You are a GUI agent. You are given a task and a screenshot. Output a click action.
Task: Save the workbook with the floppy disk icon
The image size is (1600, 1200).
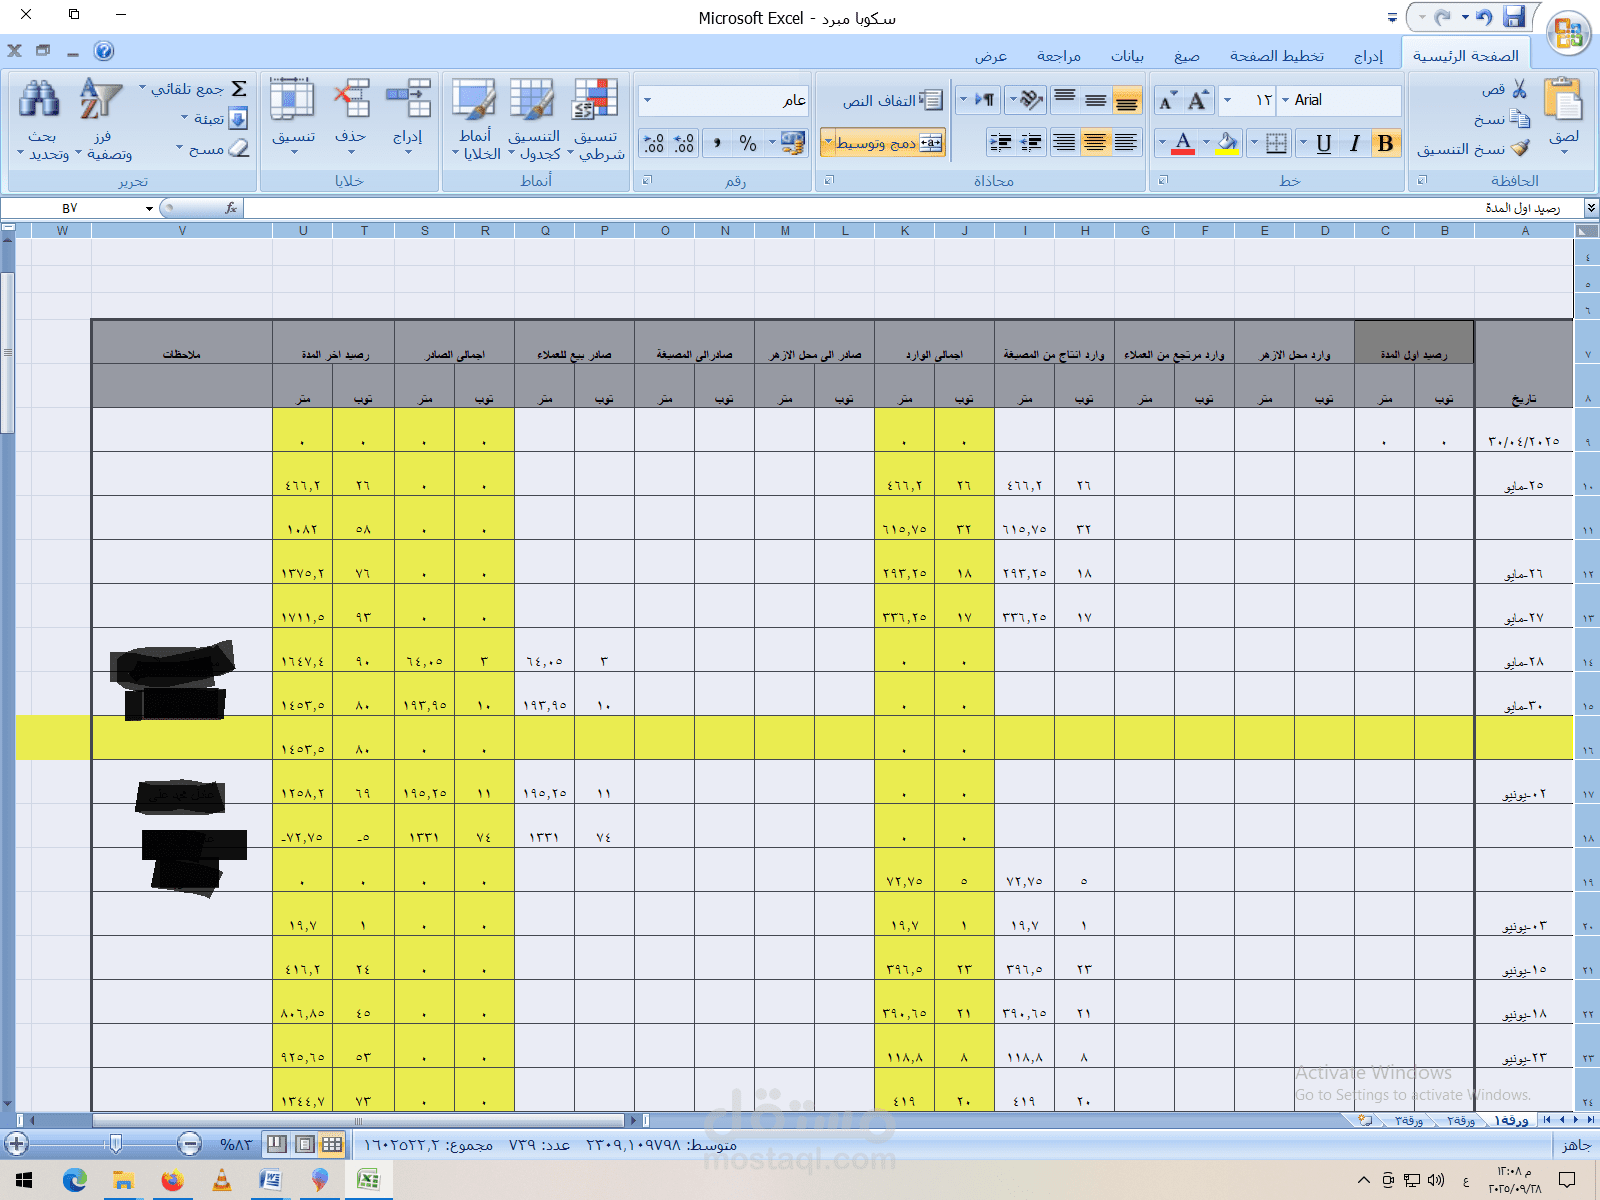[1515, 17]
